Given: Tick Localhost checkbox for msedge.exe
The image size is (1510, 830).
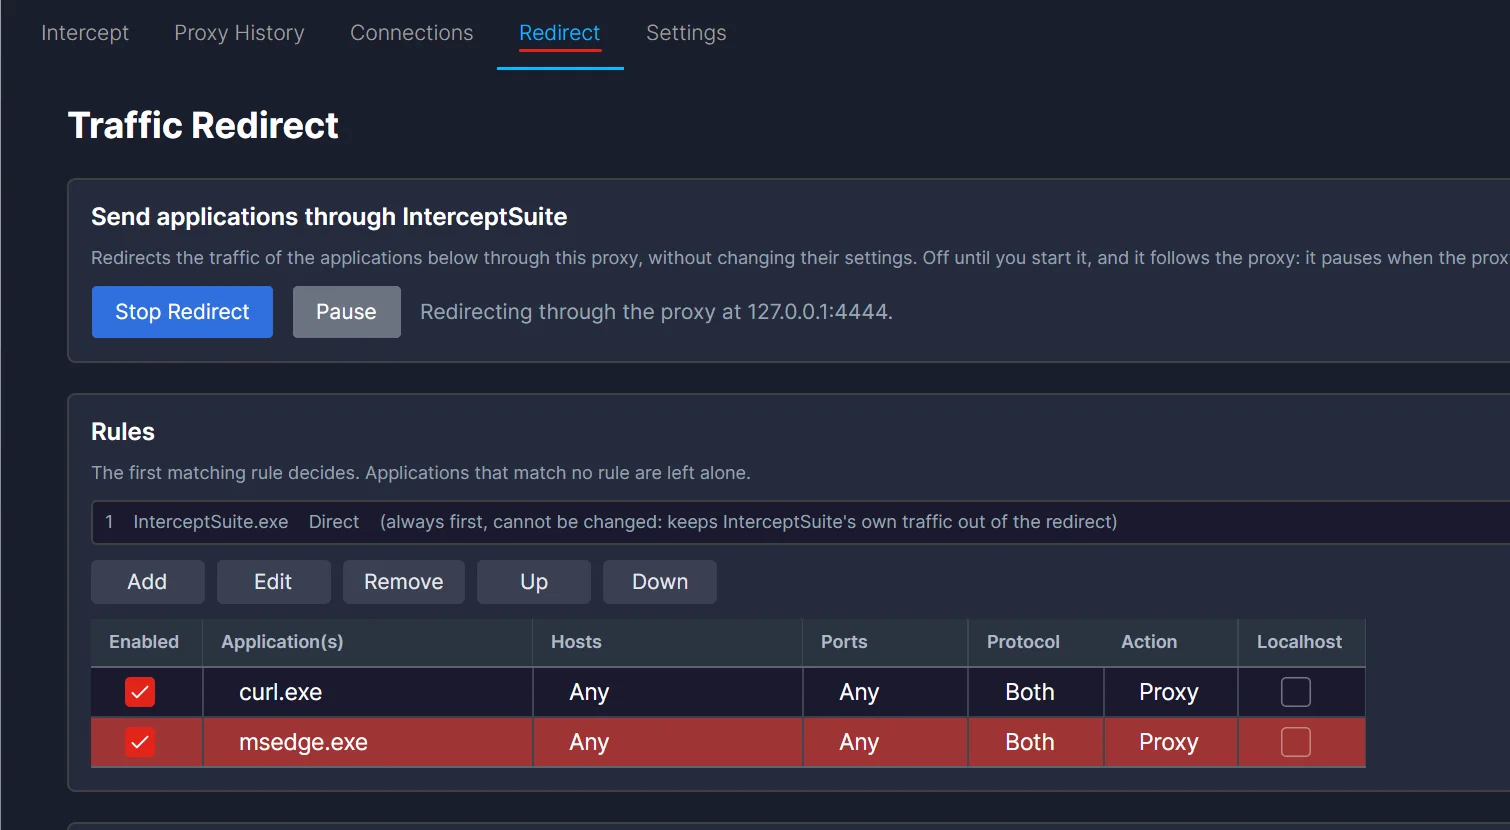Looking at the screenshot, I should click(x=1296, y=742).
